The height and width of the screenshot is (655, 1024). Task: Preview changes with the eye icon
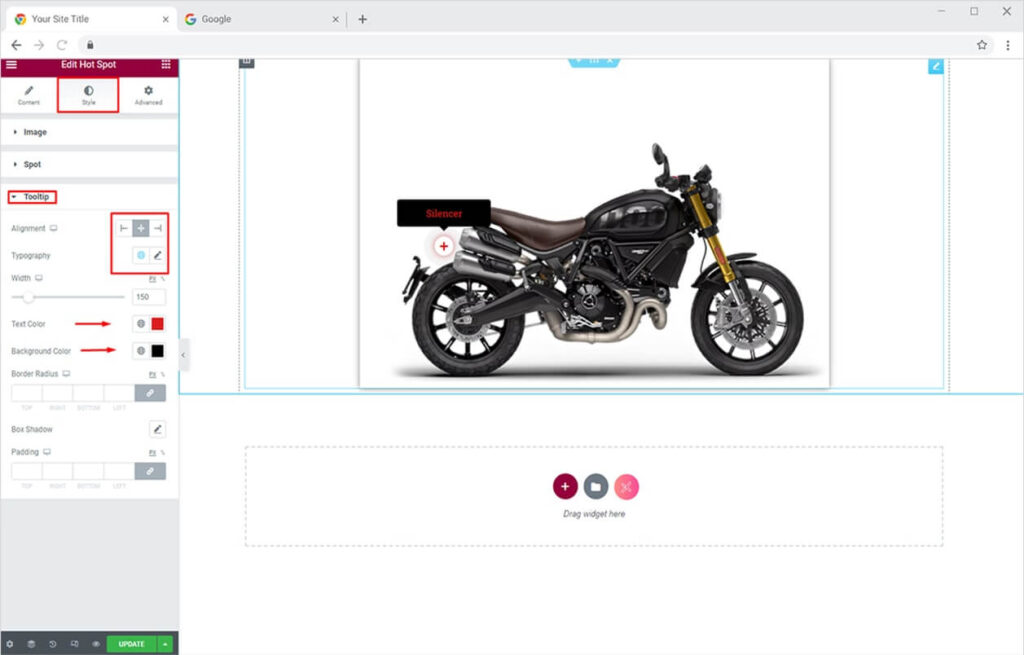click(x=96, y=644)
